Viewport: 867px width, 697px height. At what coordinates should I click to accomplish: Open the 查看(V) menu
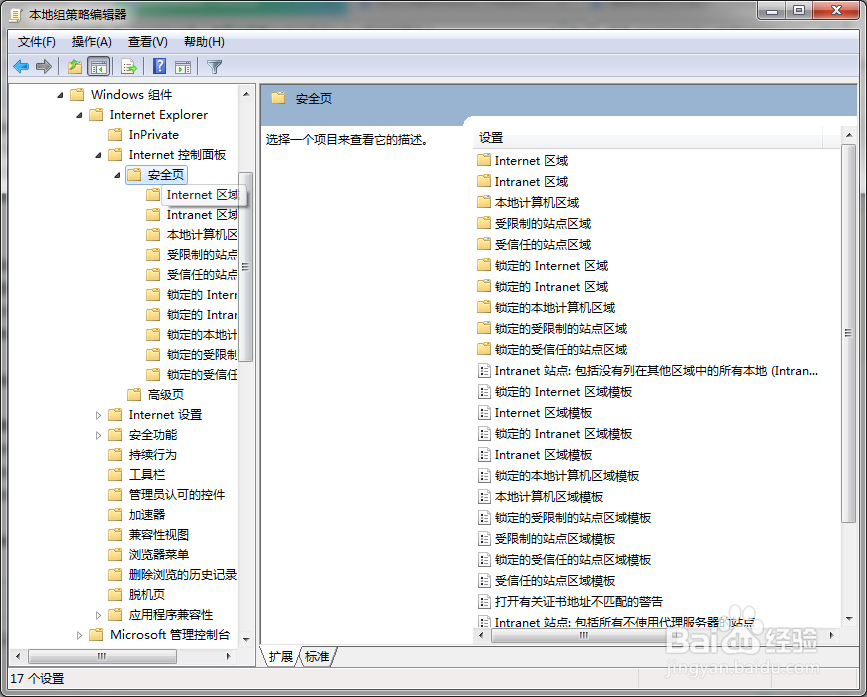[x=148, y=42]
